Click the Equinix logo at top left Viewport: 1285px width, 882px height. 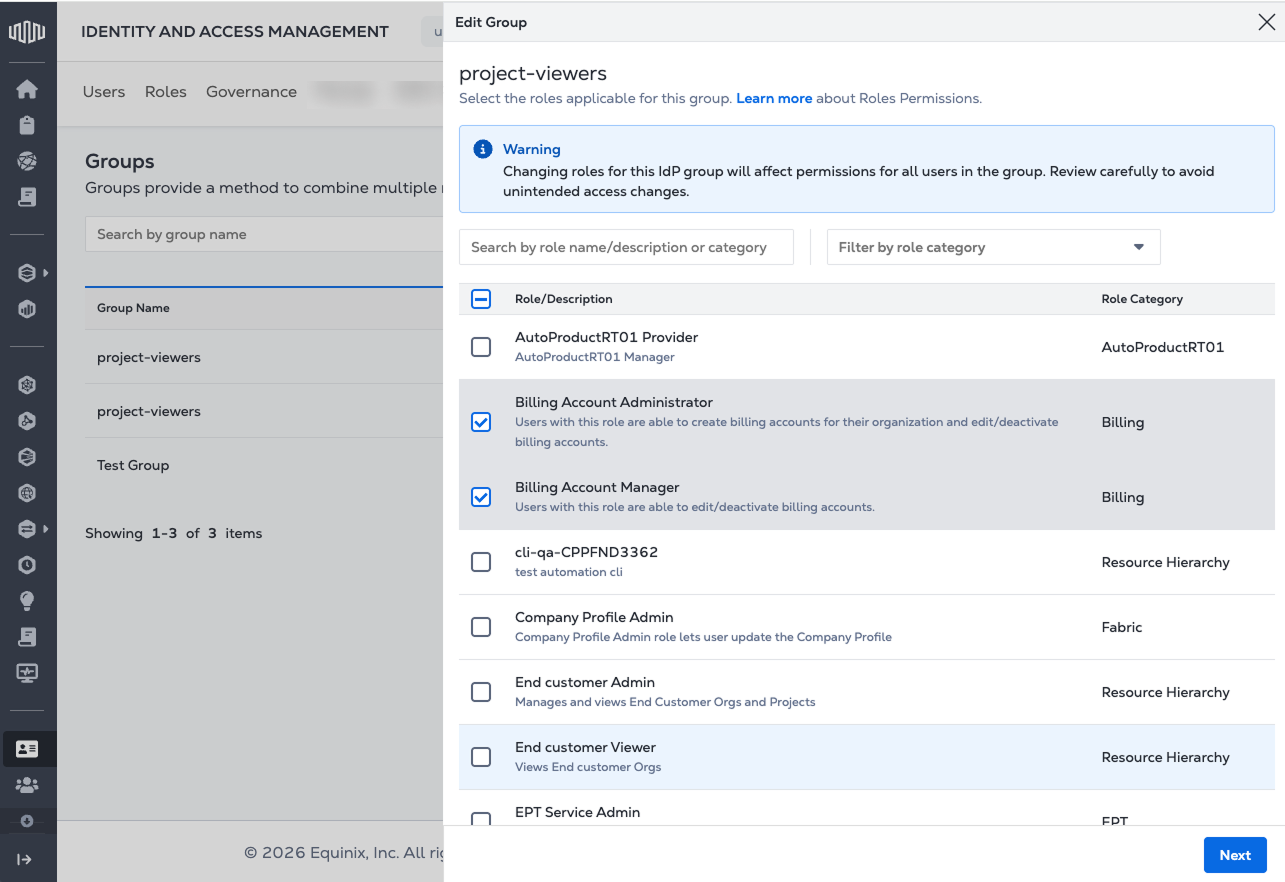tap(27, 32)
